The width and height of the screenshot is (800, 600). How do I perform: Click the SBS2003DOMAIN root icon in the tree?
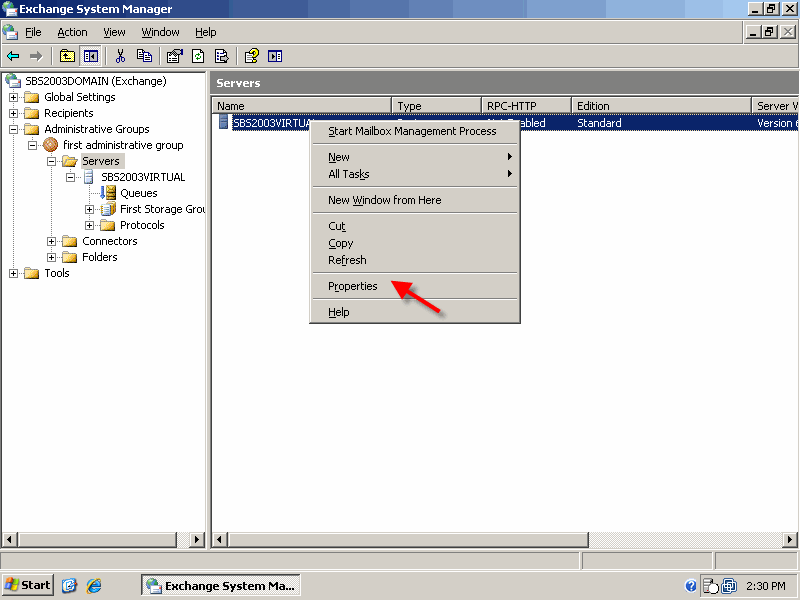point(13,81)
